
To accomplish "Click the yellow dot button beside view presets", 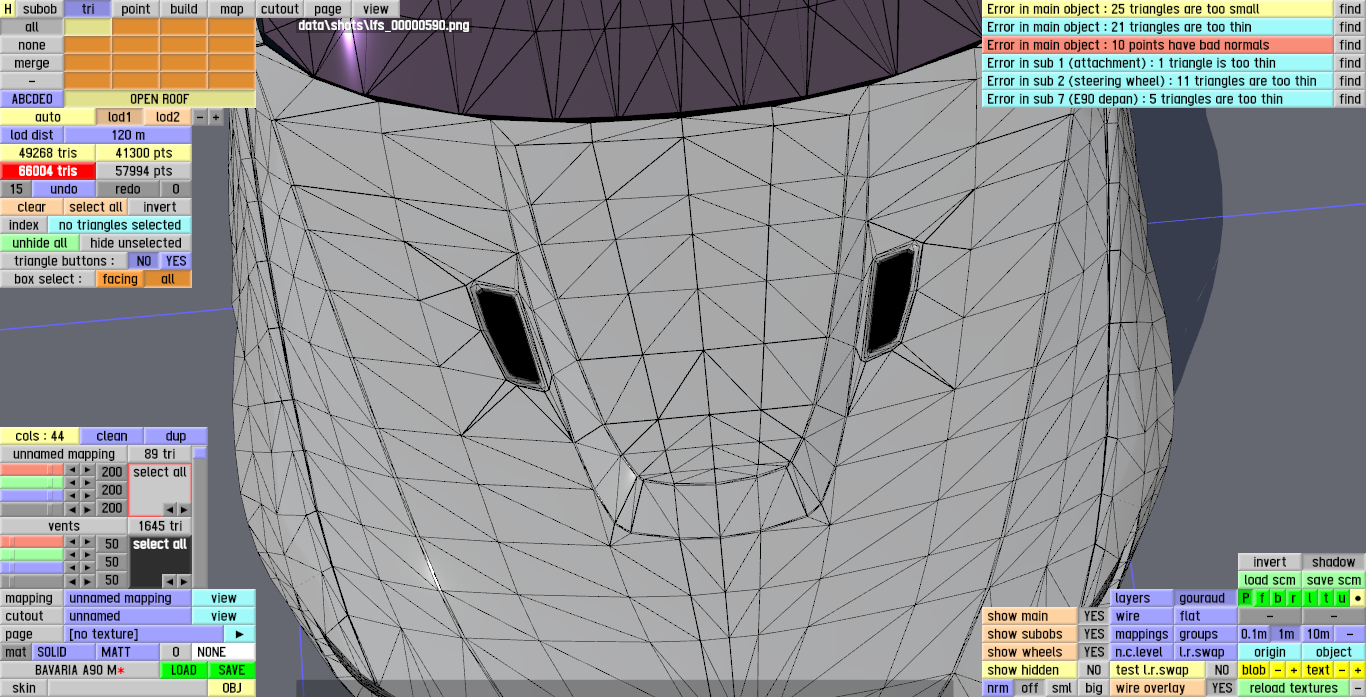I will click(1358, 598).
